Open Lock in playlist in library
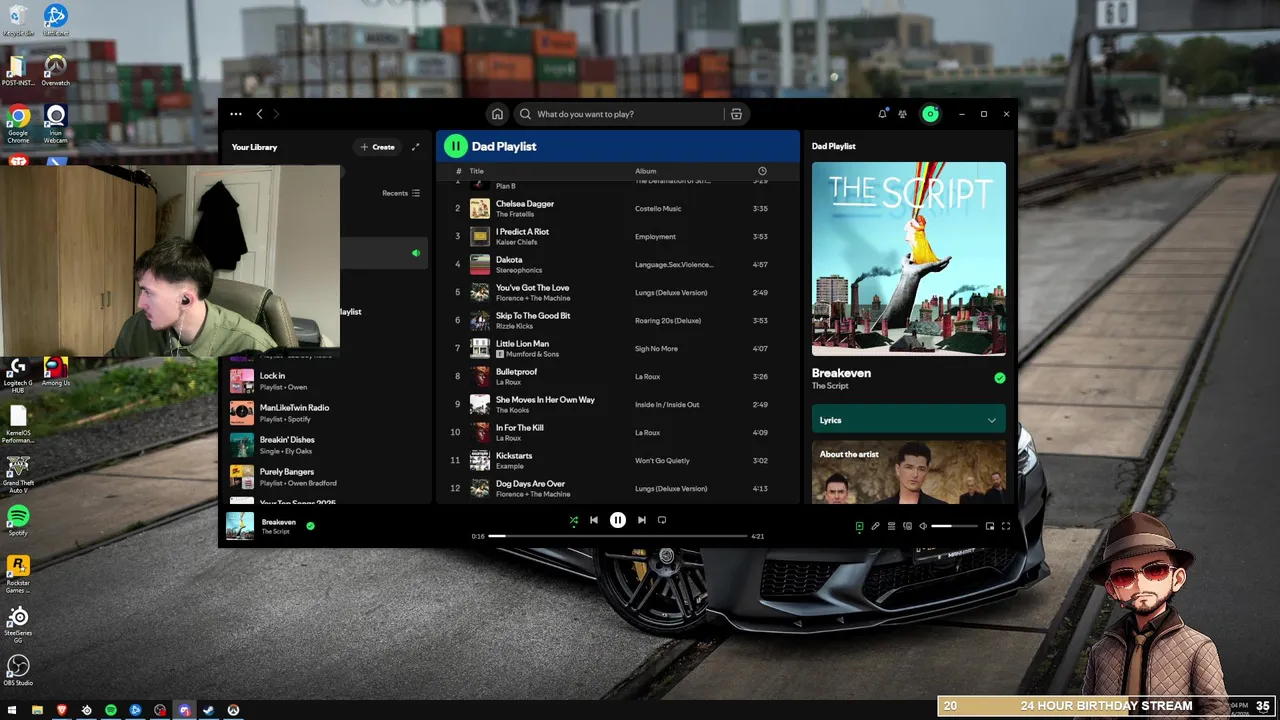This screenshot has width=1280, height=720. coord(328,381)
